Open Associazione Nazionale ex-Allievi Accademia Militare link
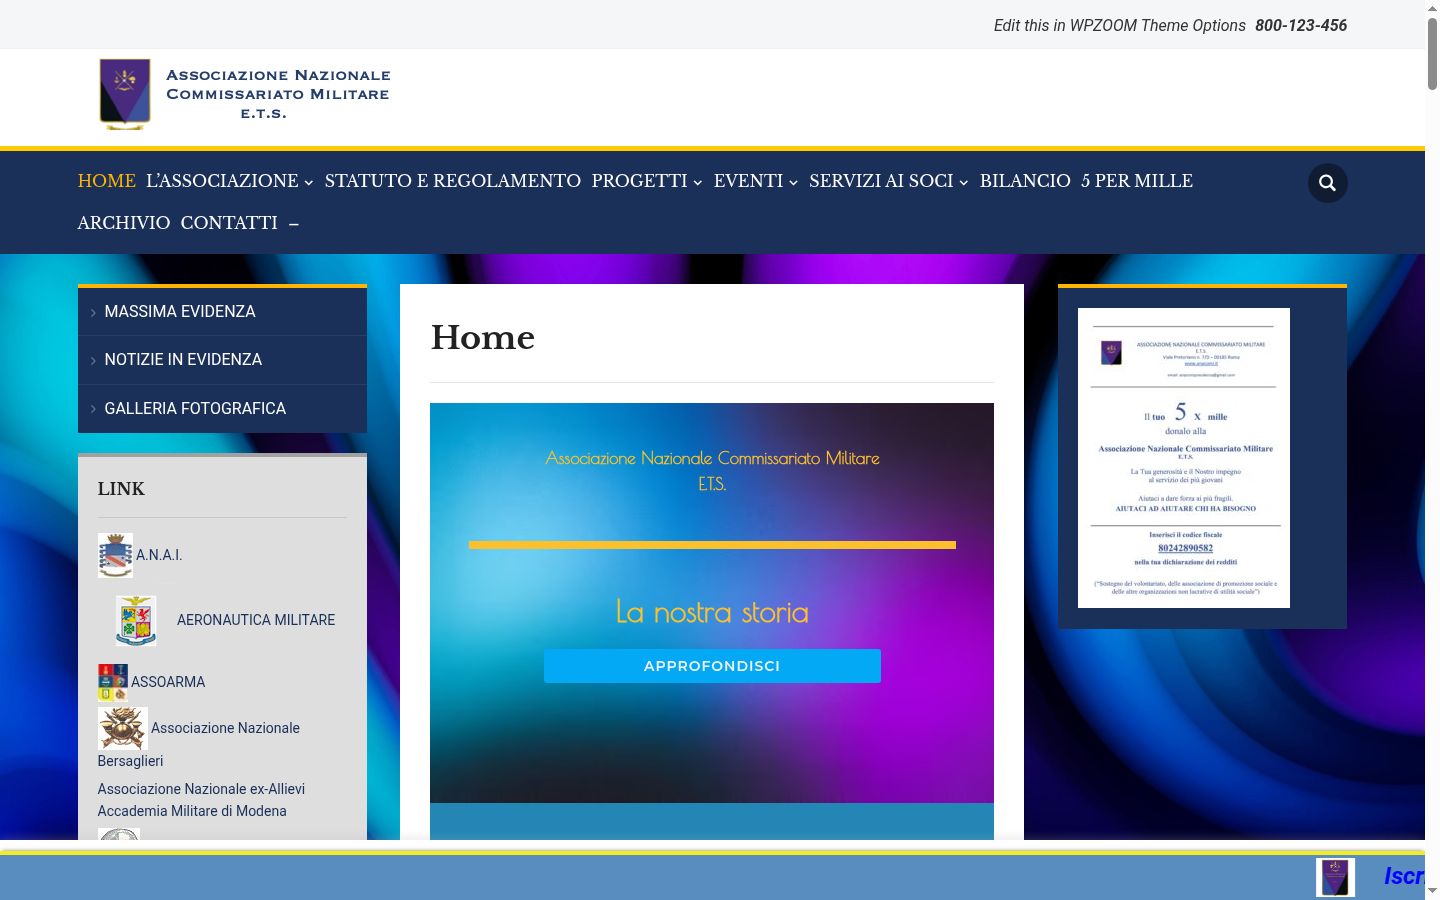The width and height of the screenshot is (1440, 900). click(201, 800)
